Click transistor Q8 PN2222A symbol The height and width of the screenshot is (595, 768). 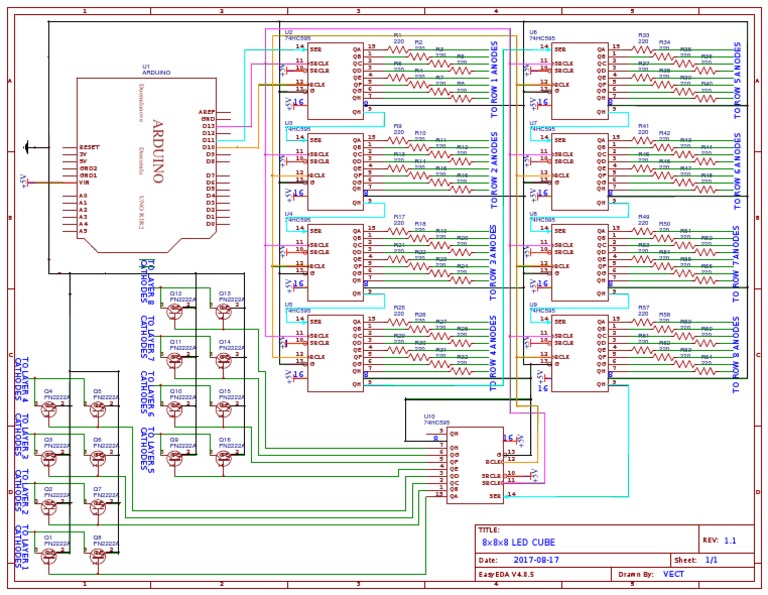[x=98, y=556]
